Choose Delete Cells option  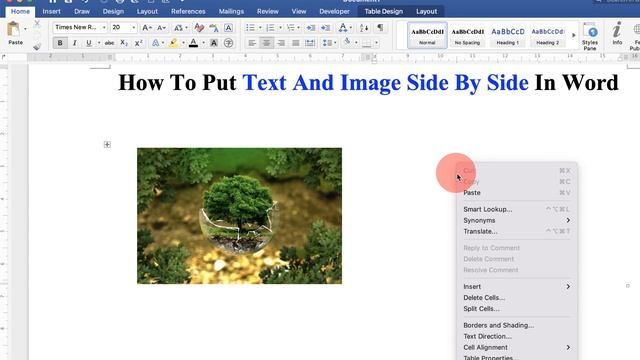(x=517, y=298)
